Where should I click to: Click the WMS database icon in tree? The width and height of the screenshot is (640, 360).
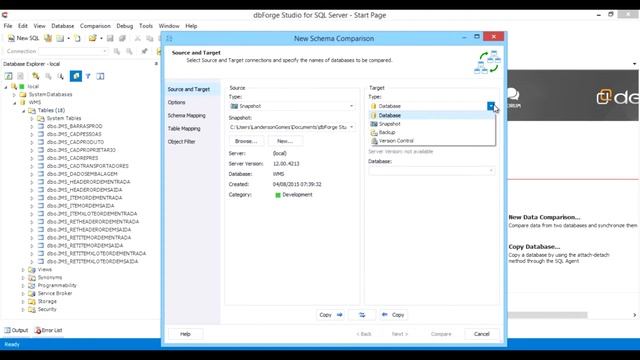click(x=23, y=102)
